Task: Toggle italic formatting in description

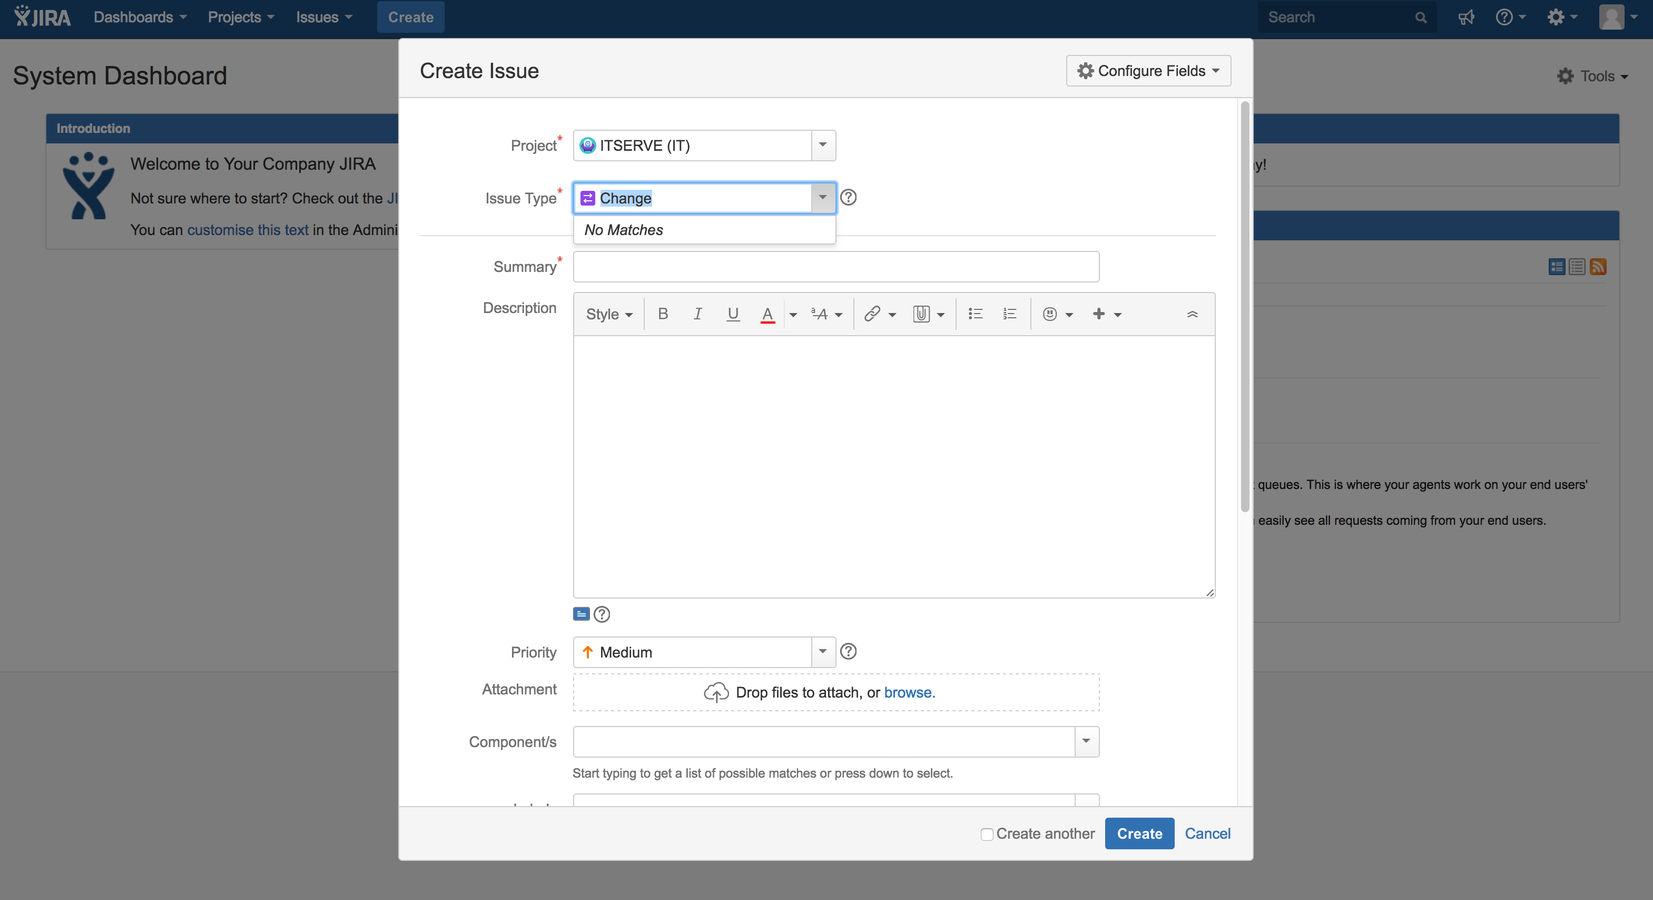Action: point(698,314)
